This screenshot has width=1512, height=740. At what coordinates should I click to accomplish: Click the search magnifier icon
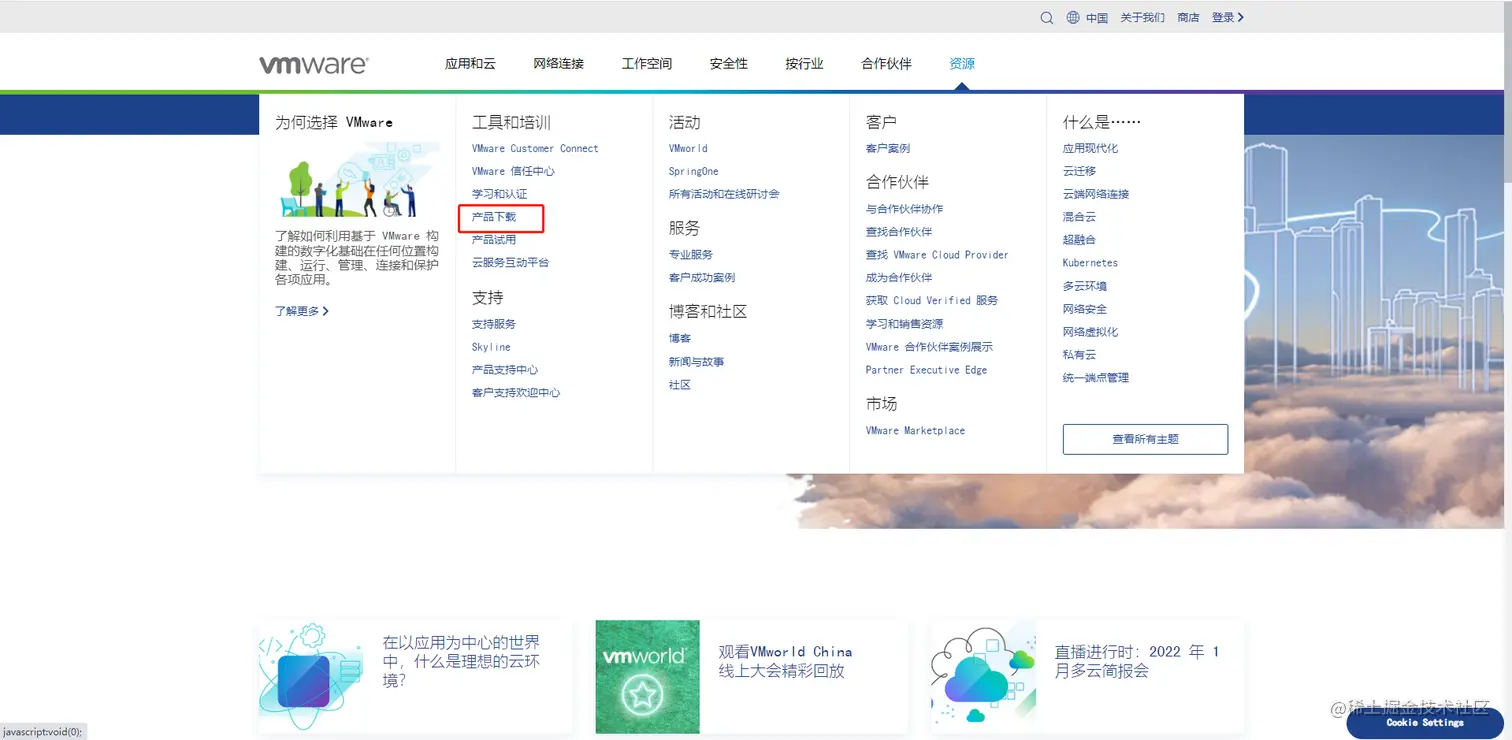pos(1047,17)
